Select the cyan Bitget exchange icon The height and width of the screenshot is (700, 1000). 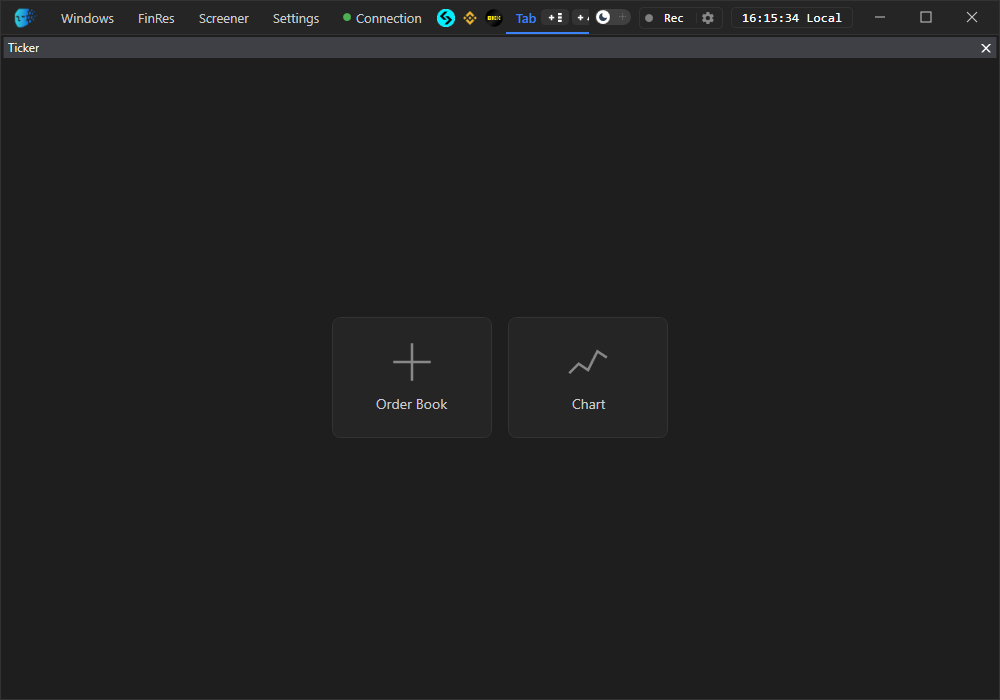[446, 18]
